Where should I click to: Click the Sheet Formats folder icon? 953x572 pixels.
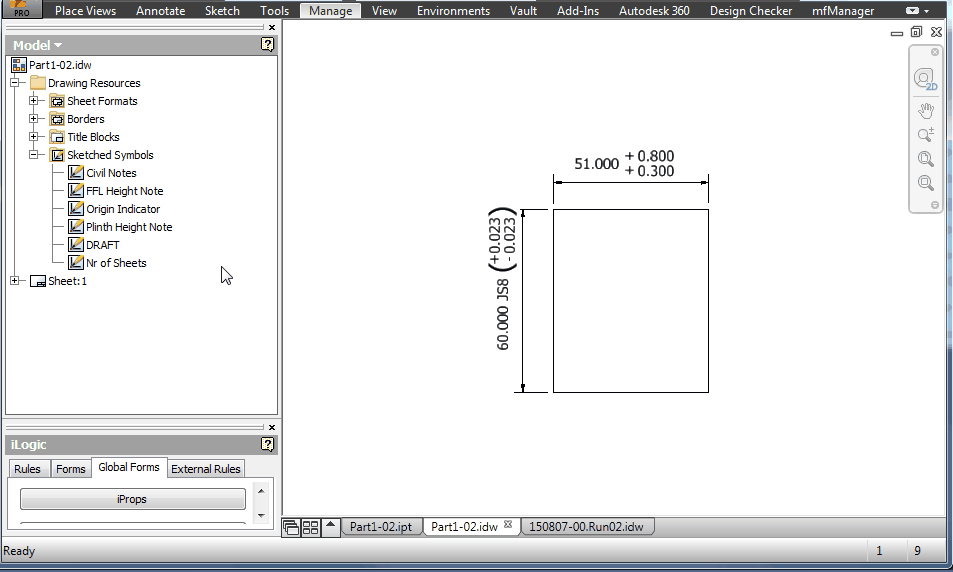(57, 101)
